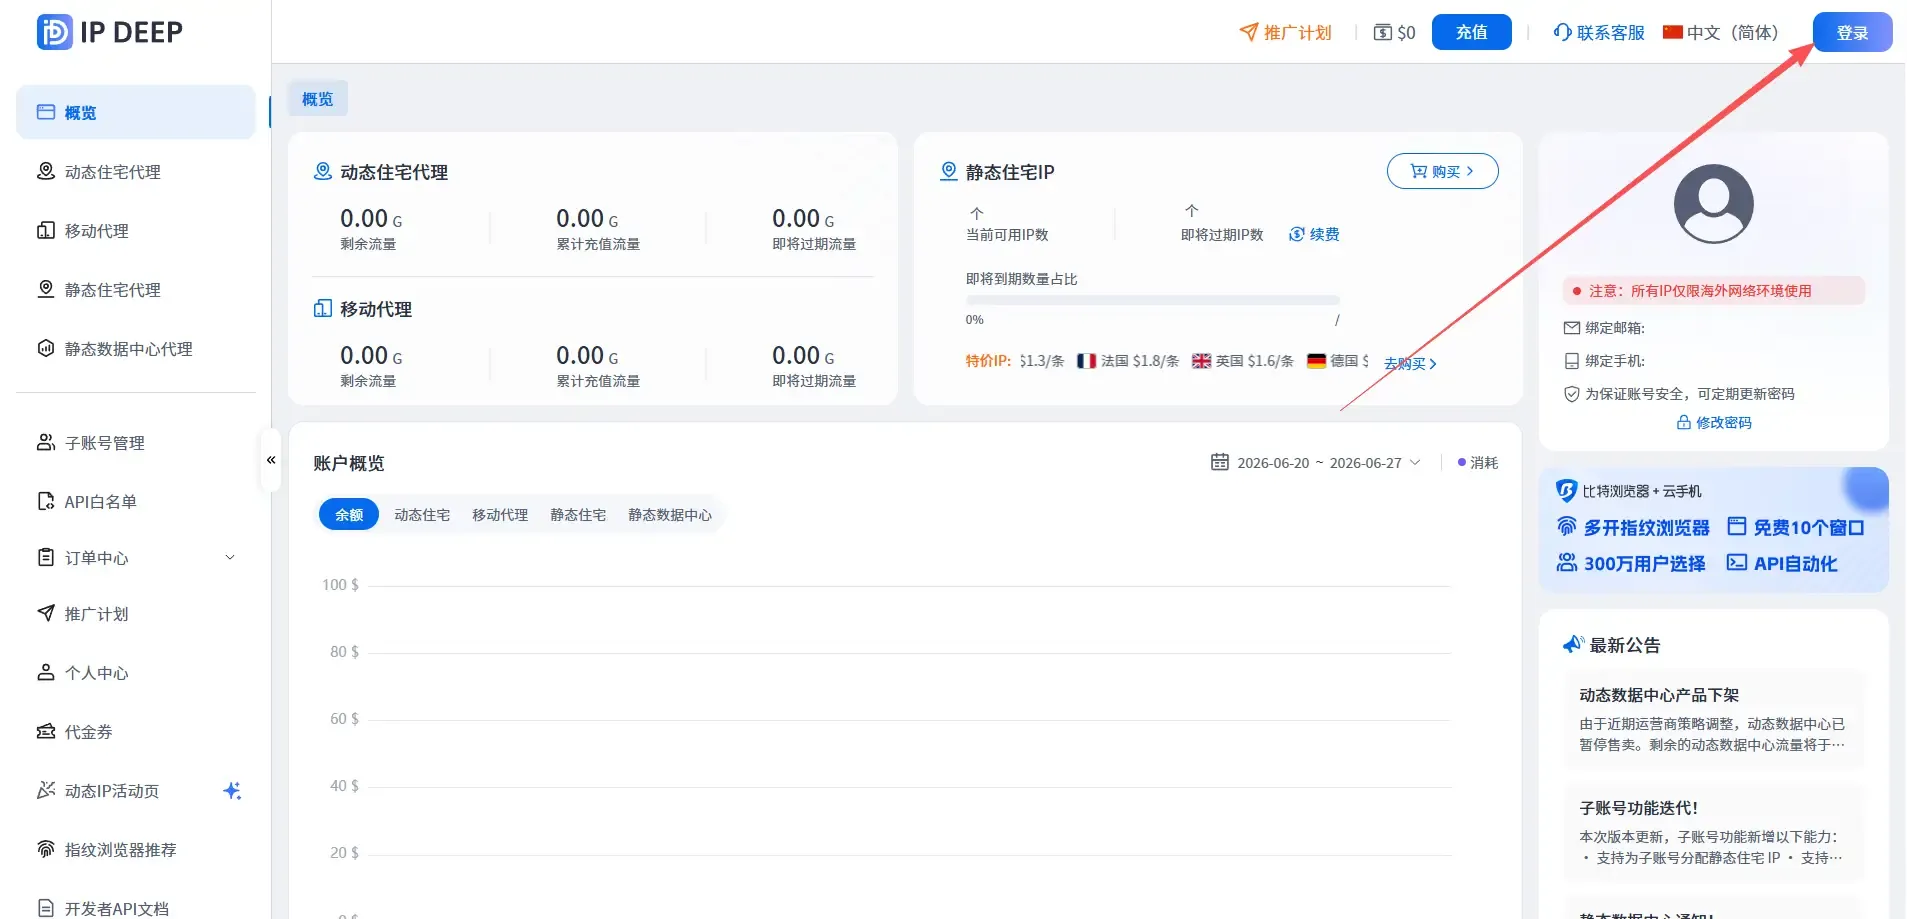Click the 指纹浏览器推荐 fingerprint icon
This screenshot has height=919, width=1907.
(x=45, y=849)
